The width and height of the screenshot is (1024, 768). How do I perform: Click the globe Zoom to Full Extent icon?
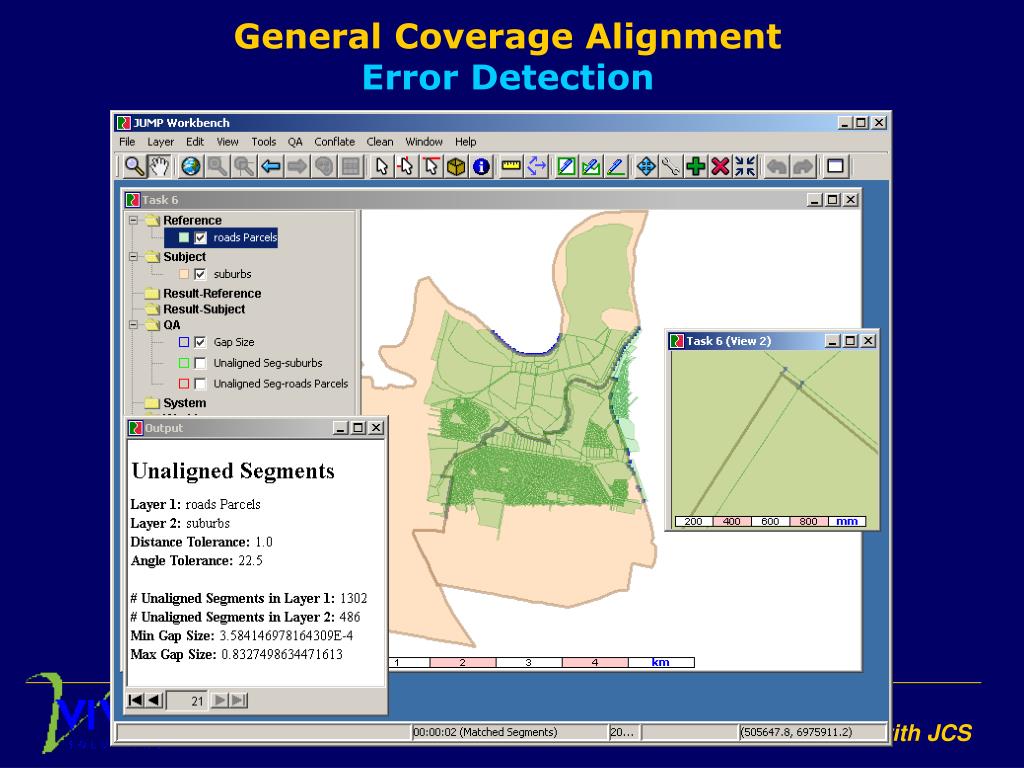click(190, 167)
